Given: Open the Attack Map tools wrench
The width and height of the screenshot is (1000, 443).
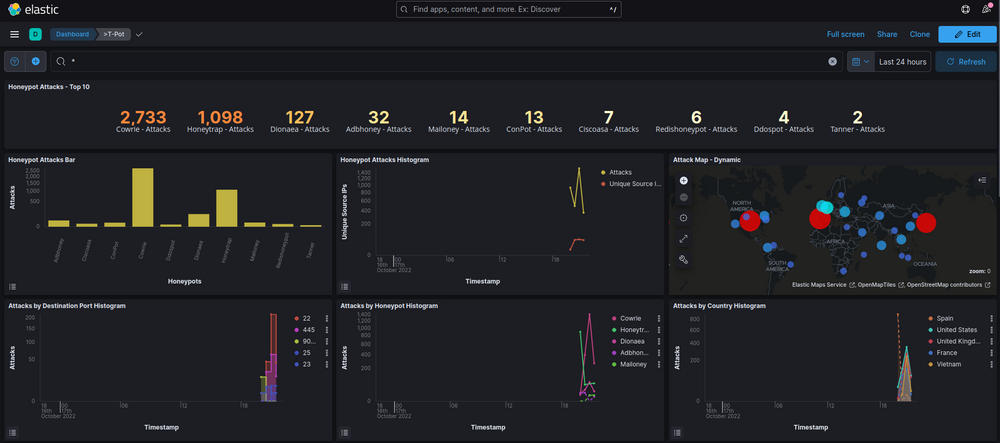Looking at the screenshot, I should 684,259.
